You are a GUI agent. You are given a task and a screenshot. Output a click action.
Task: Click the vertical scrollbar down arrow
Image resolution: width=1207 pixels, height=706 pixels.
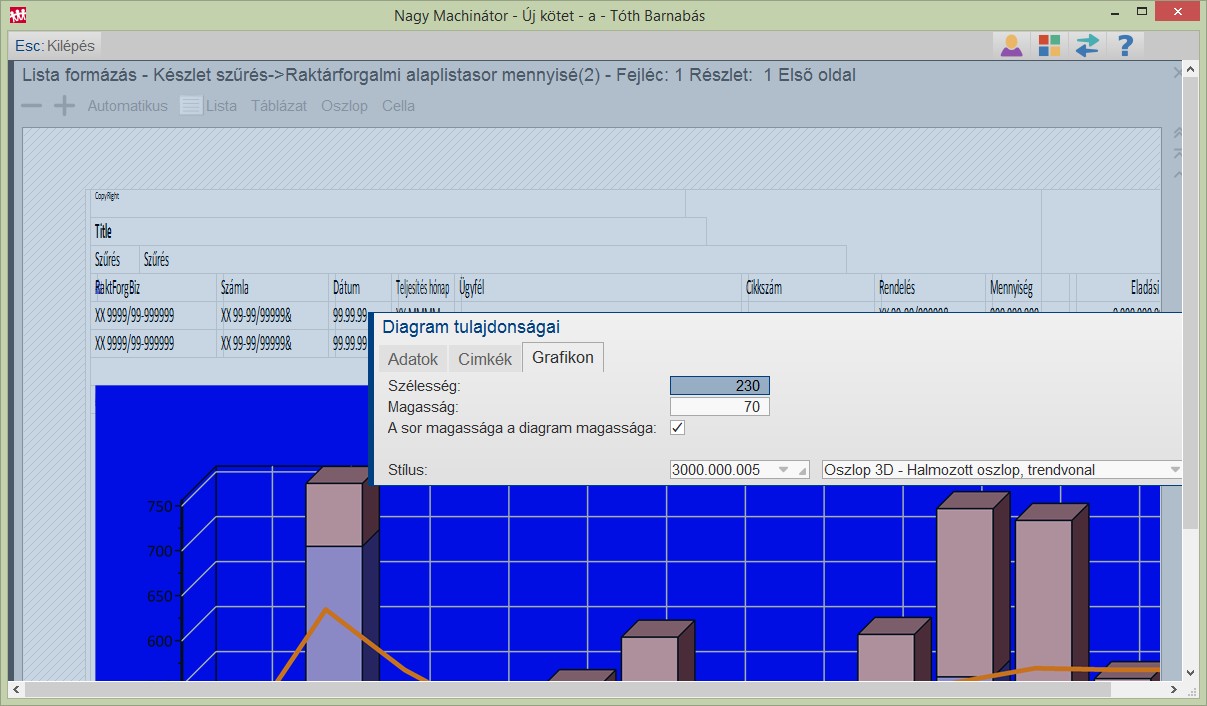click(x=1190, y=672)
